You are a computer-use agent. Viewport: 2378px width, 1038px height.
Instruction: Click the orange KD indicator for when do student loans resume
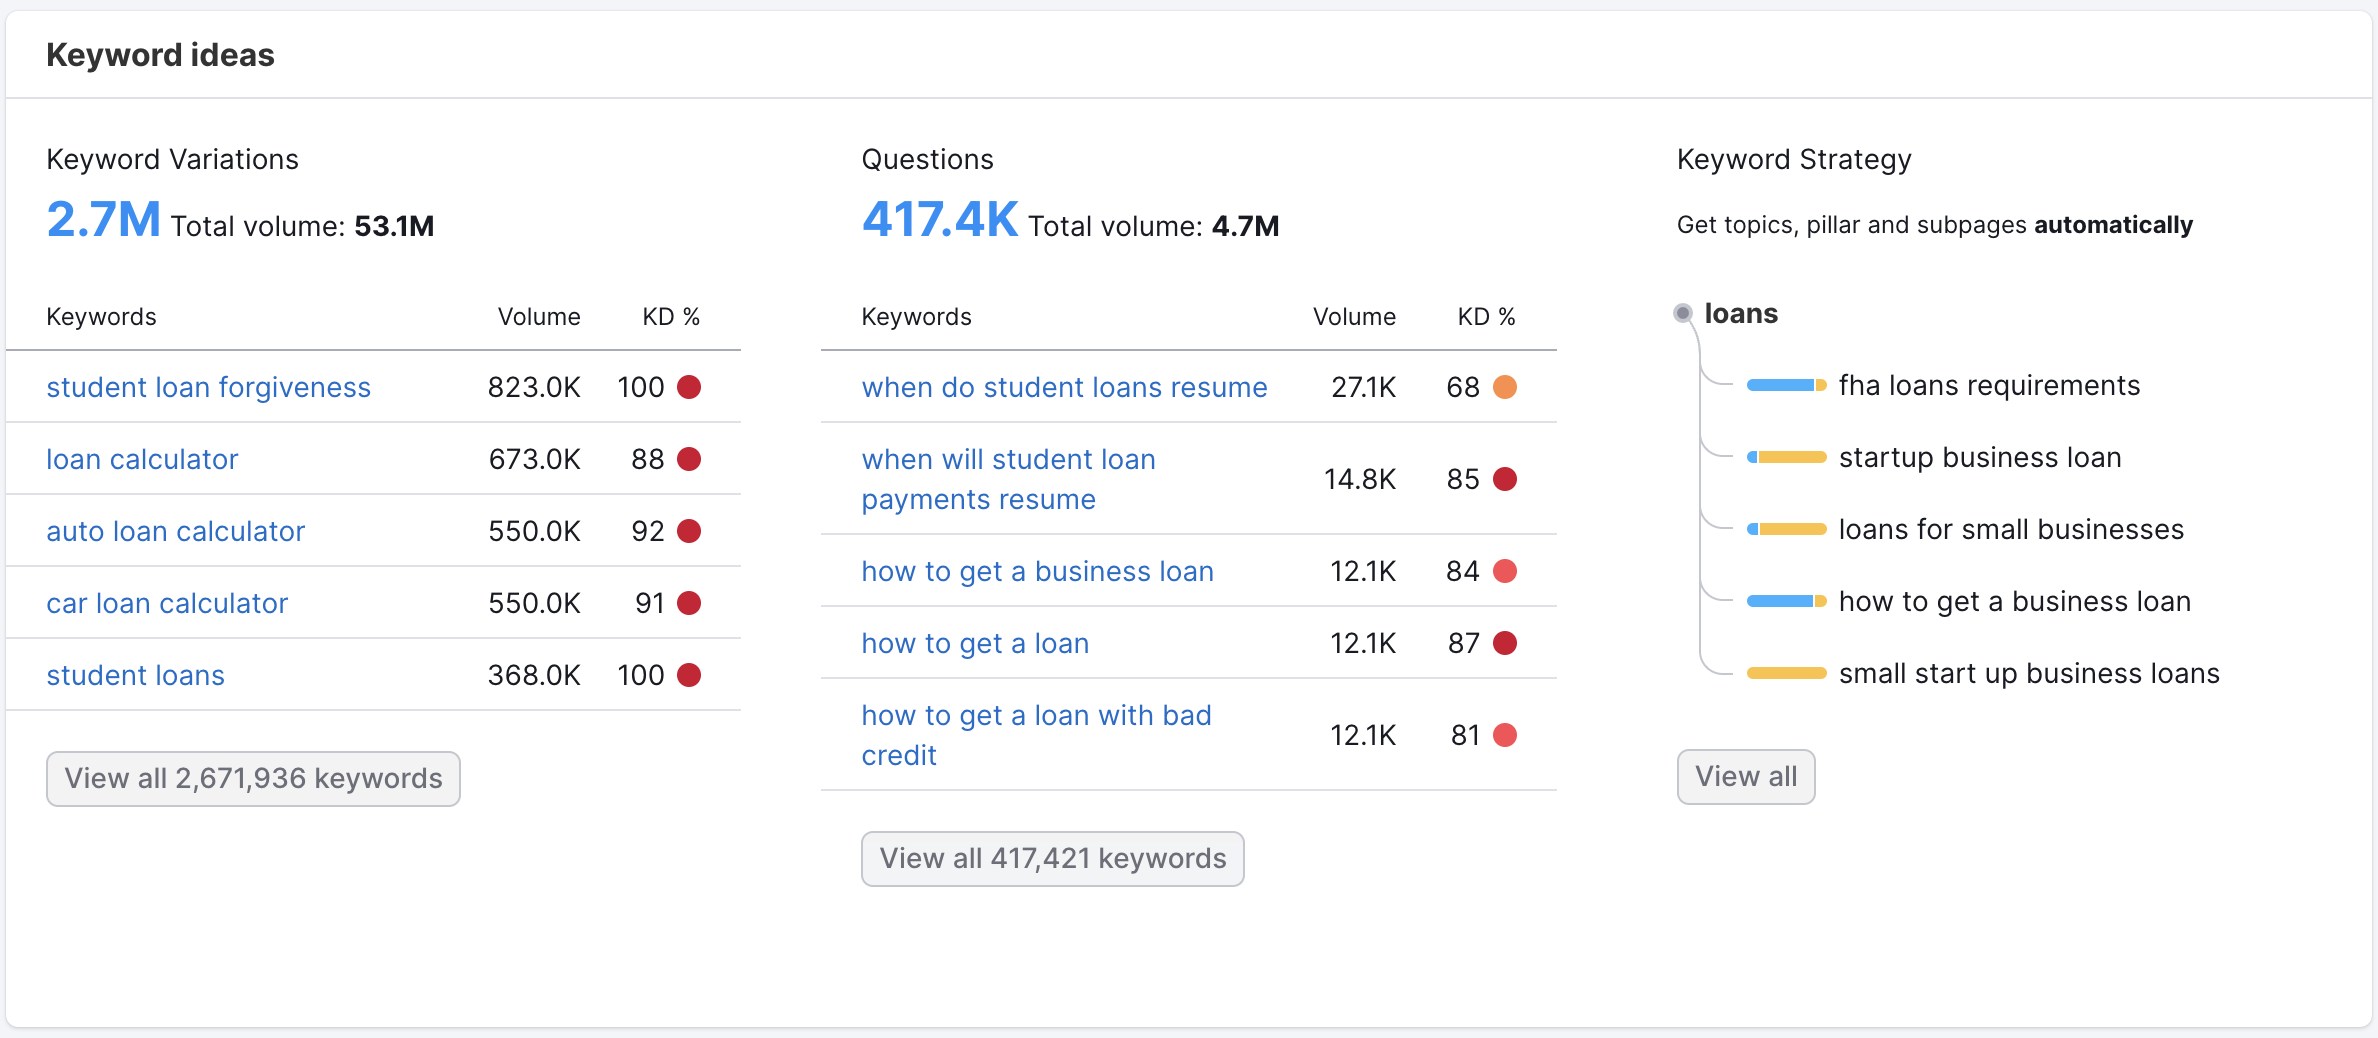click(x=1504, y=387)
